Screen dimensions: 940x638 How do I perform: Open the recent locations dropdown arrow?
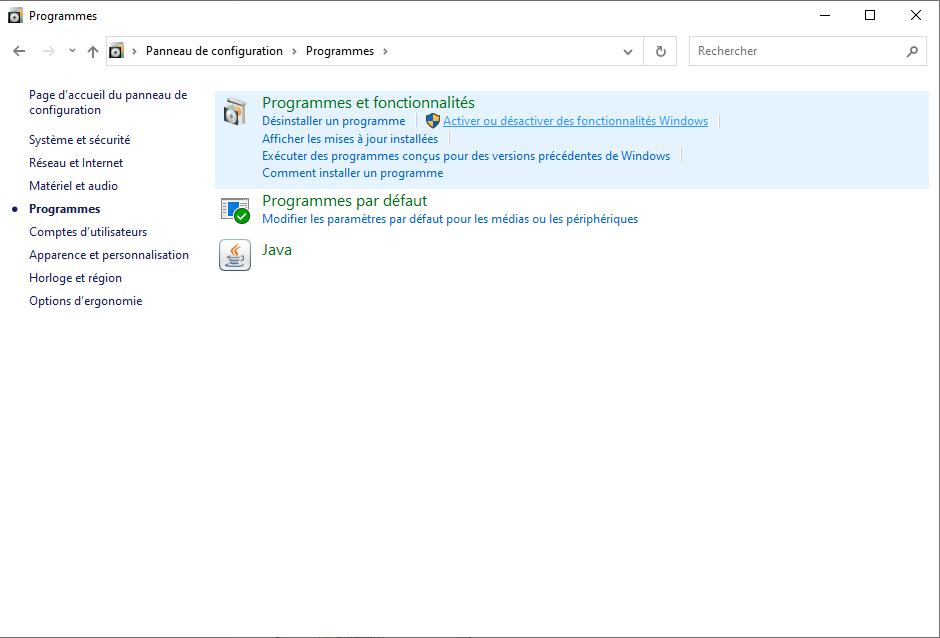click(72, 51)
